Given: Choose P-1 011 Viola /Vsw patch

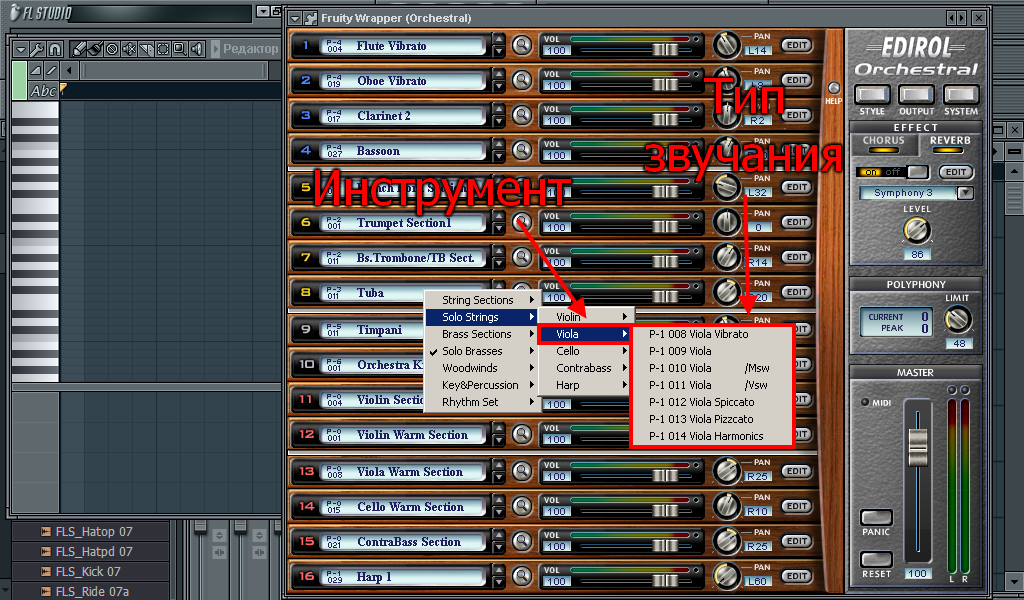Looking at the screenshot, I should [712, 385].
